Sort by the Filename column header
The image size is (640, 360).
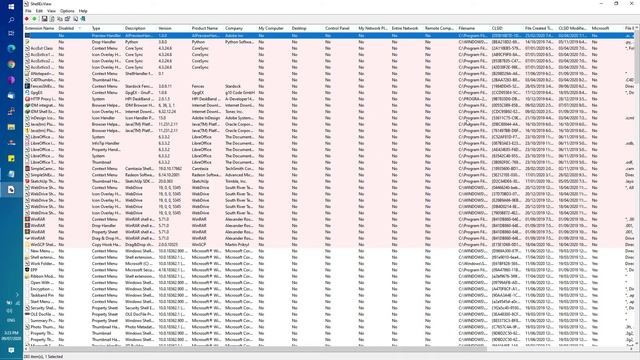pos(473,29)
